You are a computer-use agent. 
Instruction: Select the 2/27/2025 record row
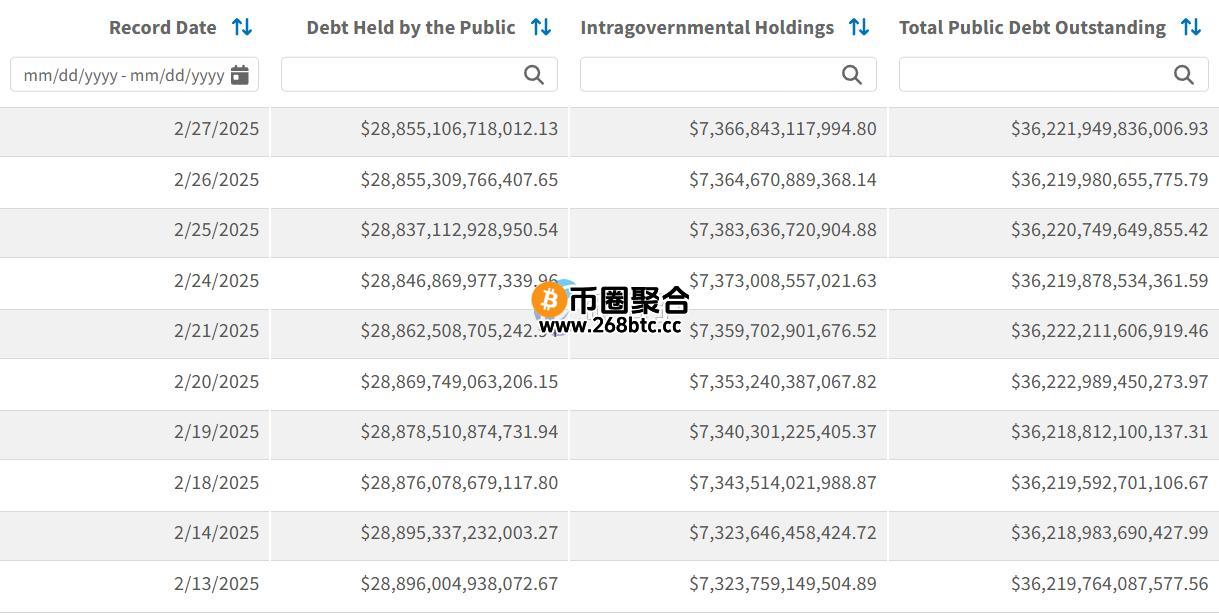pyautogui.click(x=609, y=129)
